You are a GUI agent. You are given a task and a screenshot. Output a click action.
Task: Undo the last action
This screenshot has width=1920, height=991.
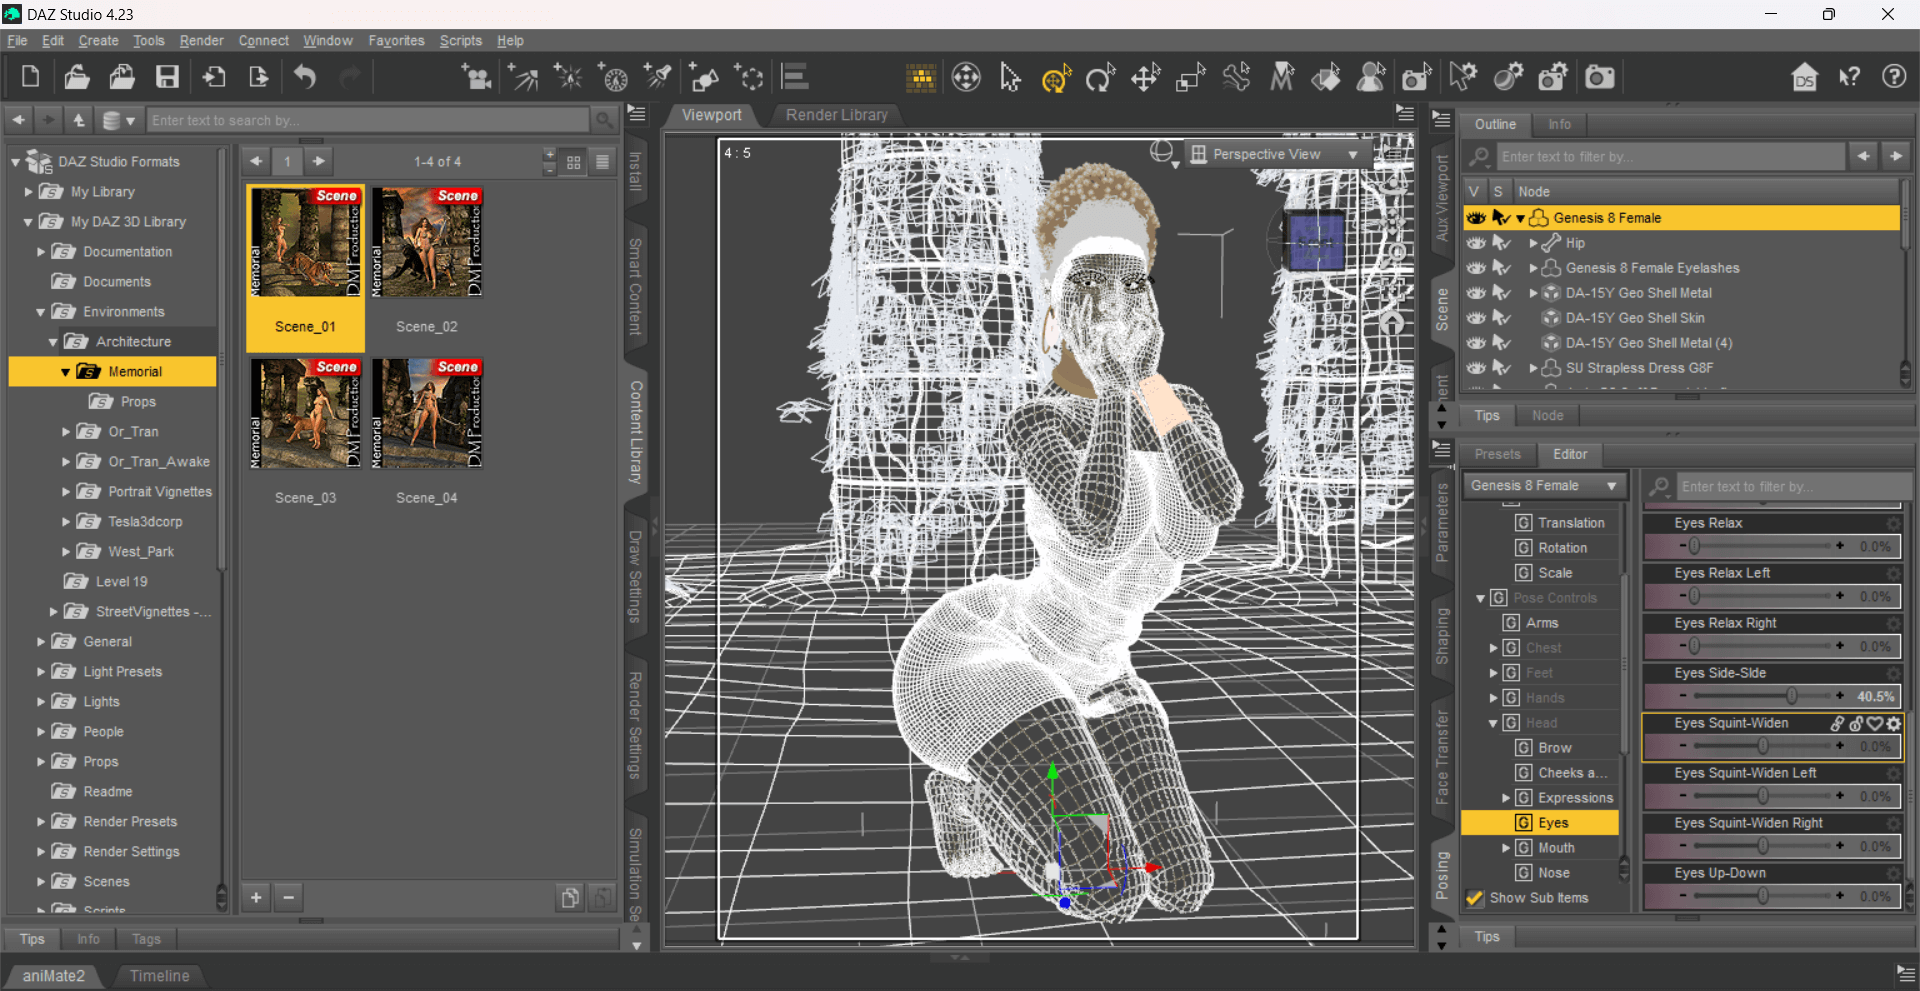click(304, 77)
